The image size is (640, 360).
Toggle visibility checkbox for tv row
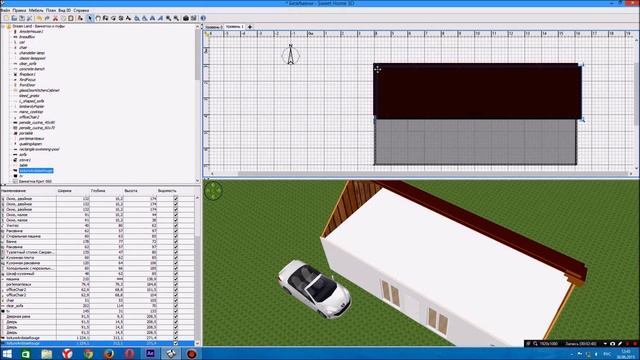tap(176, 311)
